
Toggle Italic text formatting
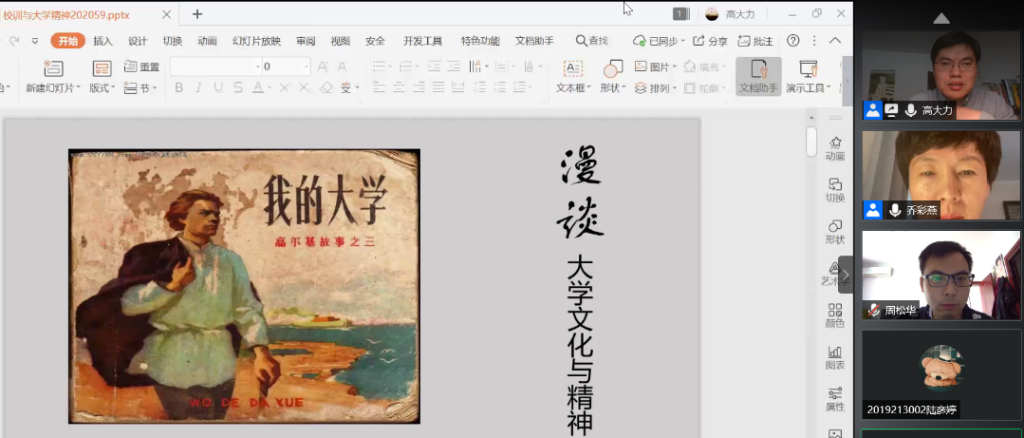pos(199,88)
